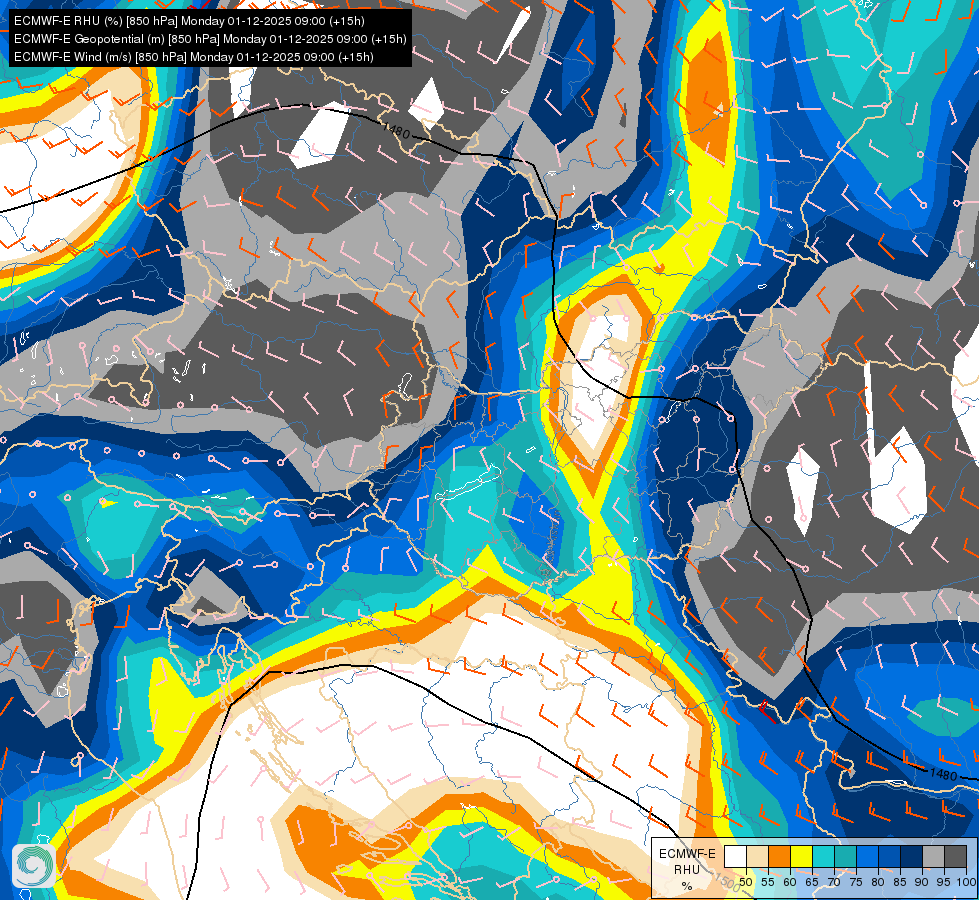The width and height of the screenshot is (979, 900).
Task: Select the bright blue 75–80% legend swatch
Action: [x=867, y=856]
